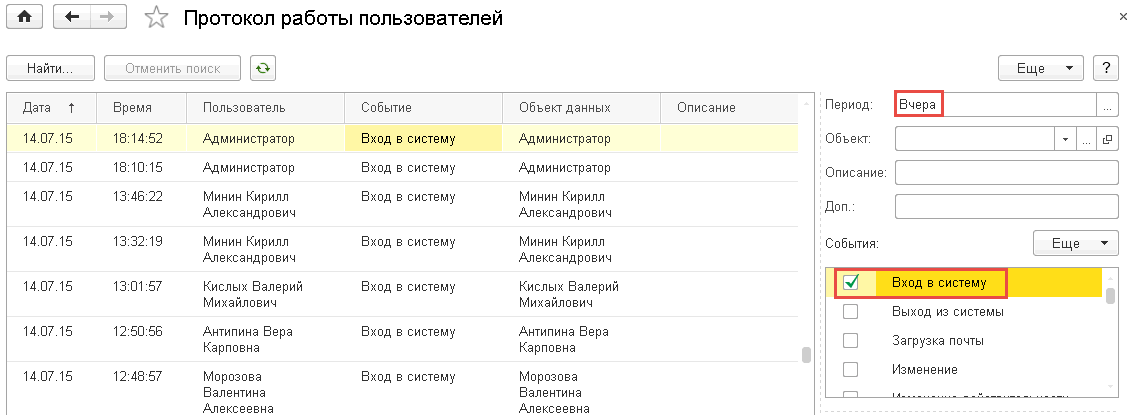Expand the Еще menu above events list
Screen dimensions: 1133x415
coord(1075,243)
